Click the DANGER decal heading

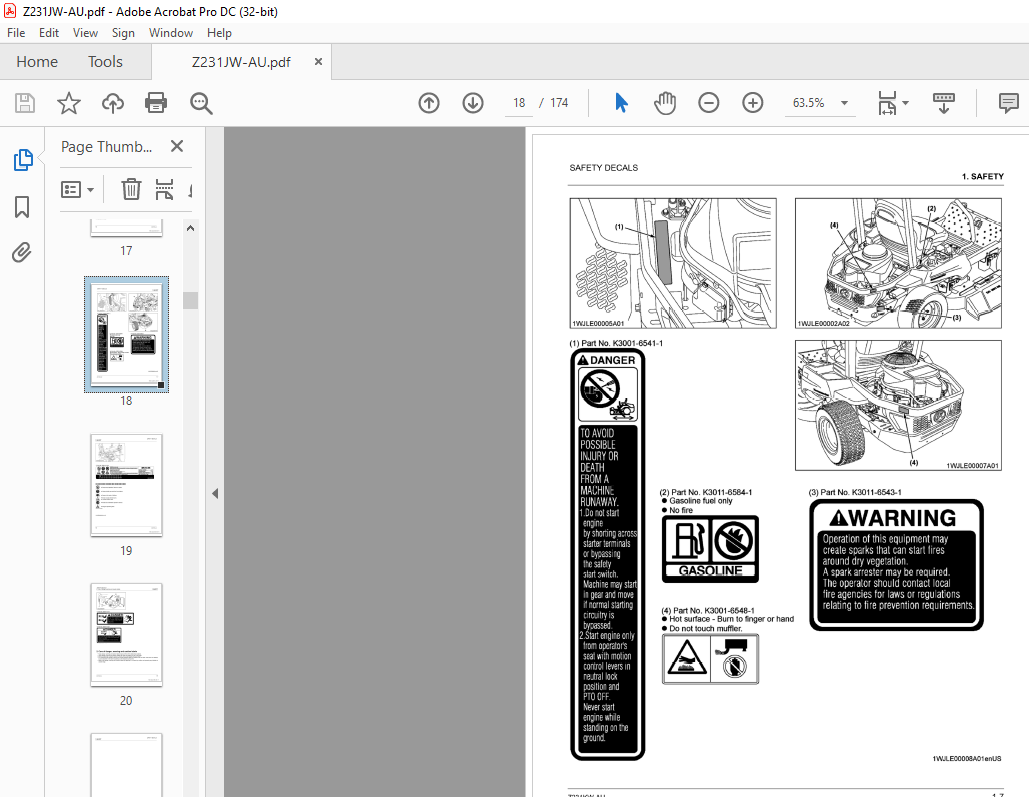pos(607,360)
